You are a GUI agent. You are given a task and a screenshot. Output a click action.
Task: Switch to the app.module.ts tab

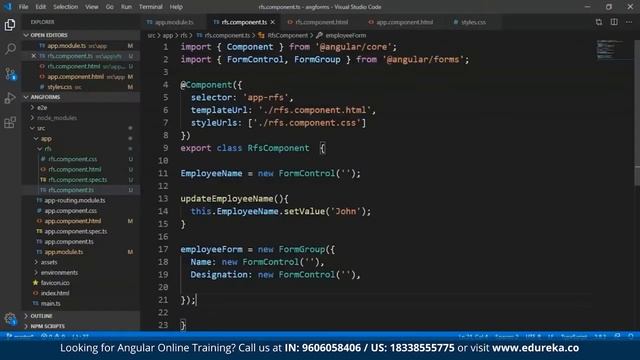pos(174,22)
